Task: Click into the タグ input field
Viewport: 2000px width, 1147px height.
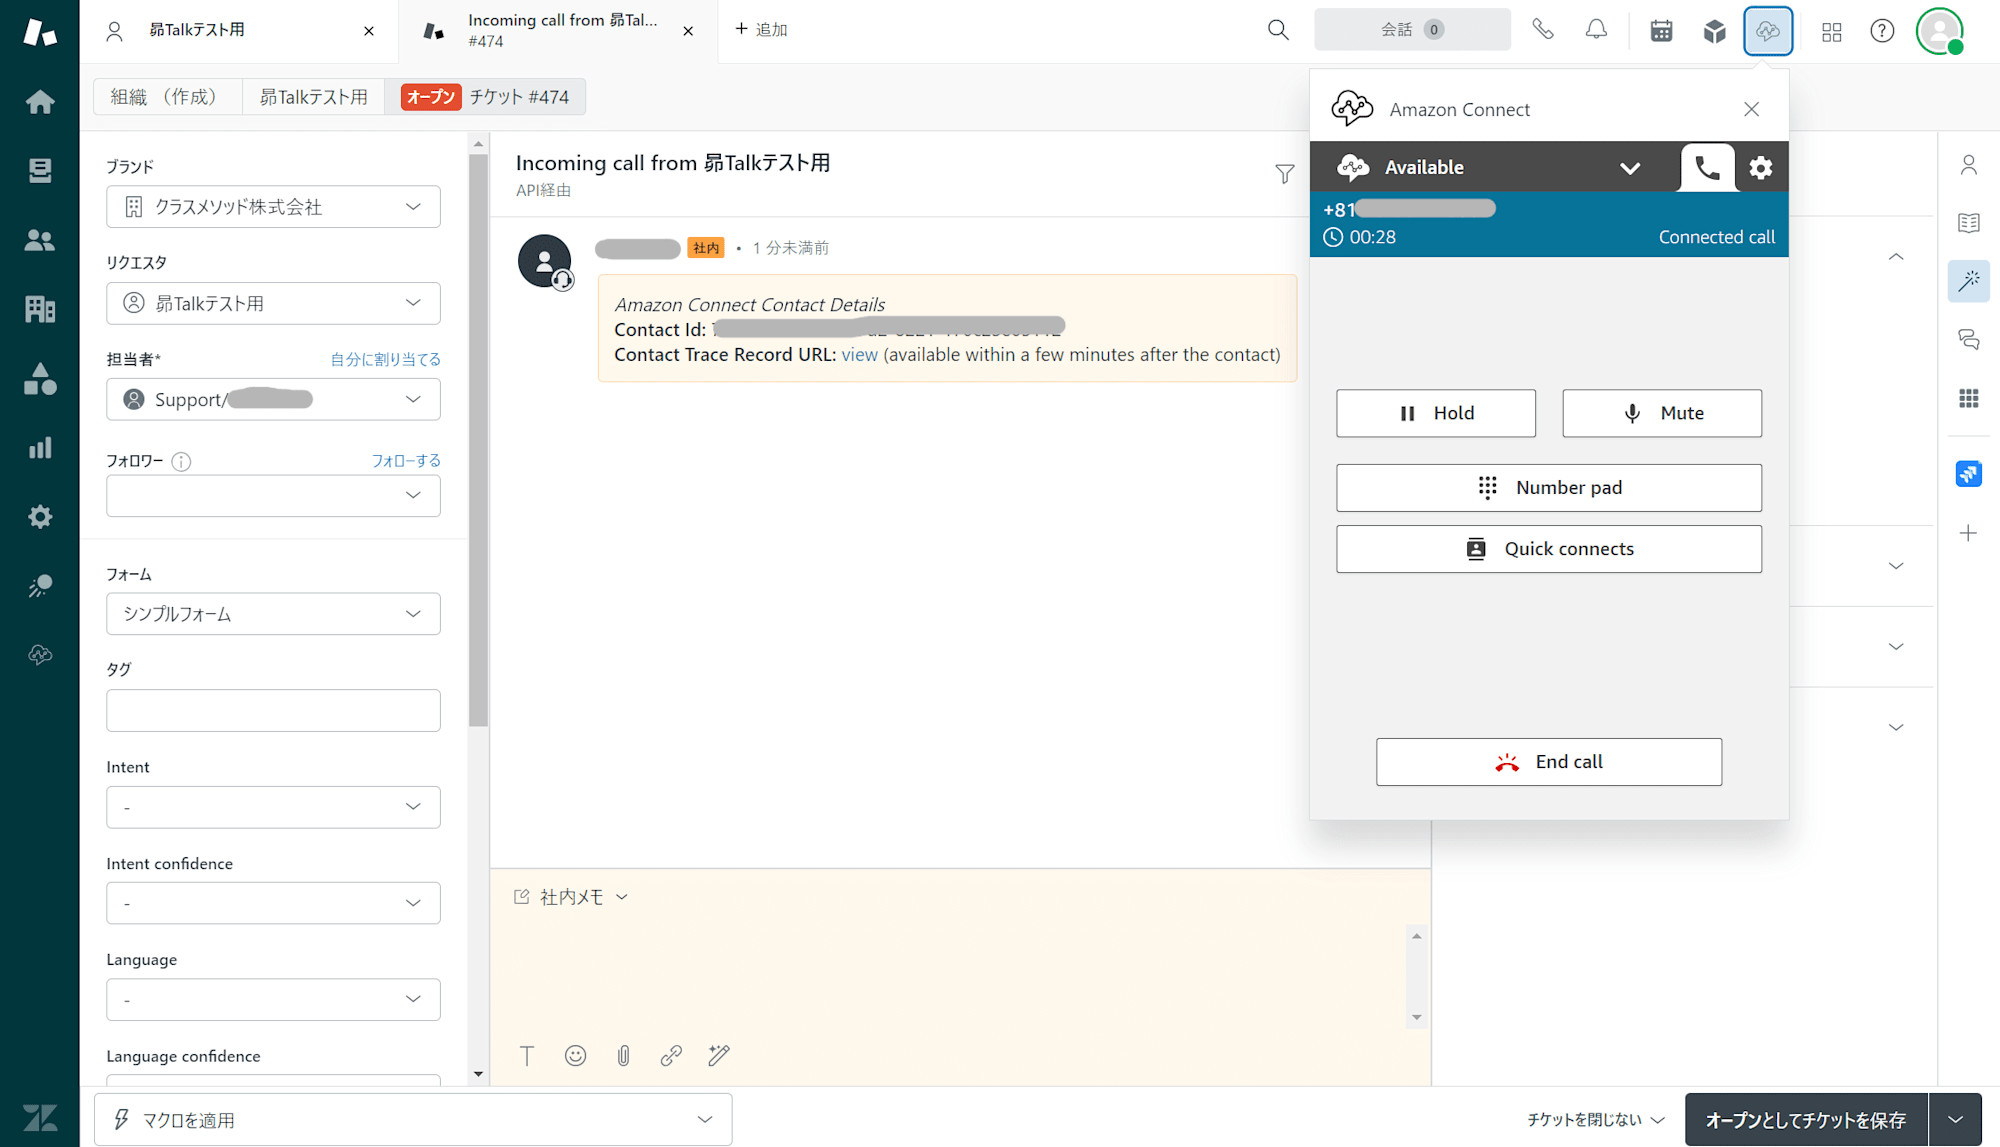Action: (x=273, y=711)
